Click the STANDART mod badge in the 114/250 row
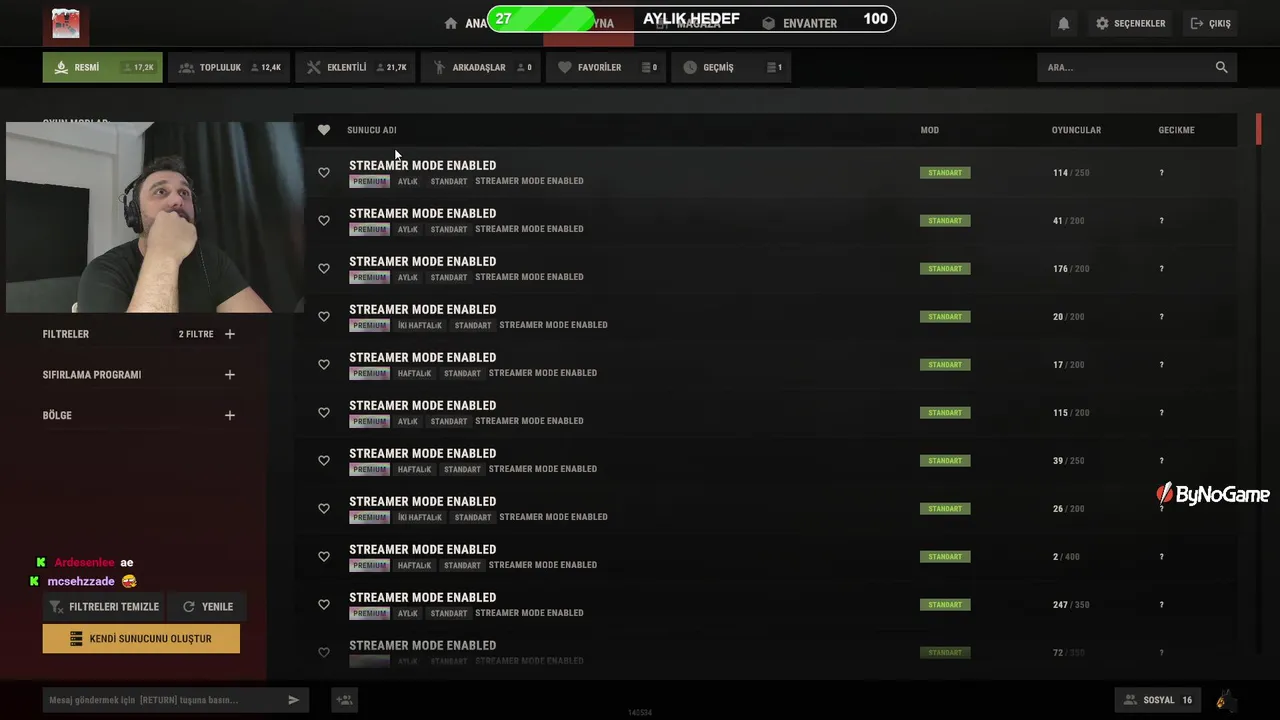Image resolution: width=1280 pixels, height=720 pixels. coord(945,173)
